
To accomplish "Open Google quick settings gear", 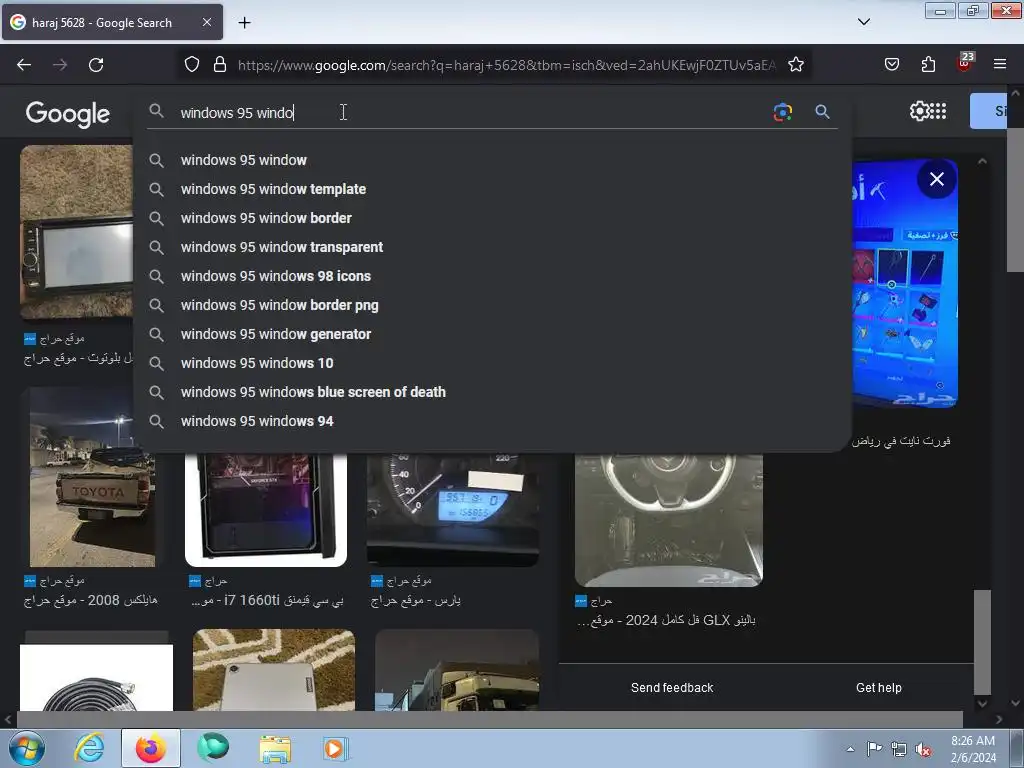I will click(x=919, y=111).
